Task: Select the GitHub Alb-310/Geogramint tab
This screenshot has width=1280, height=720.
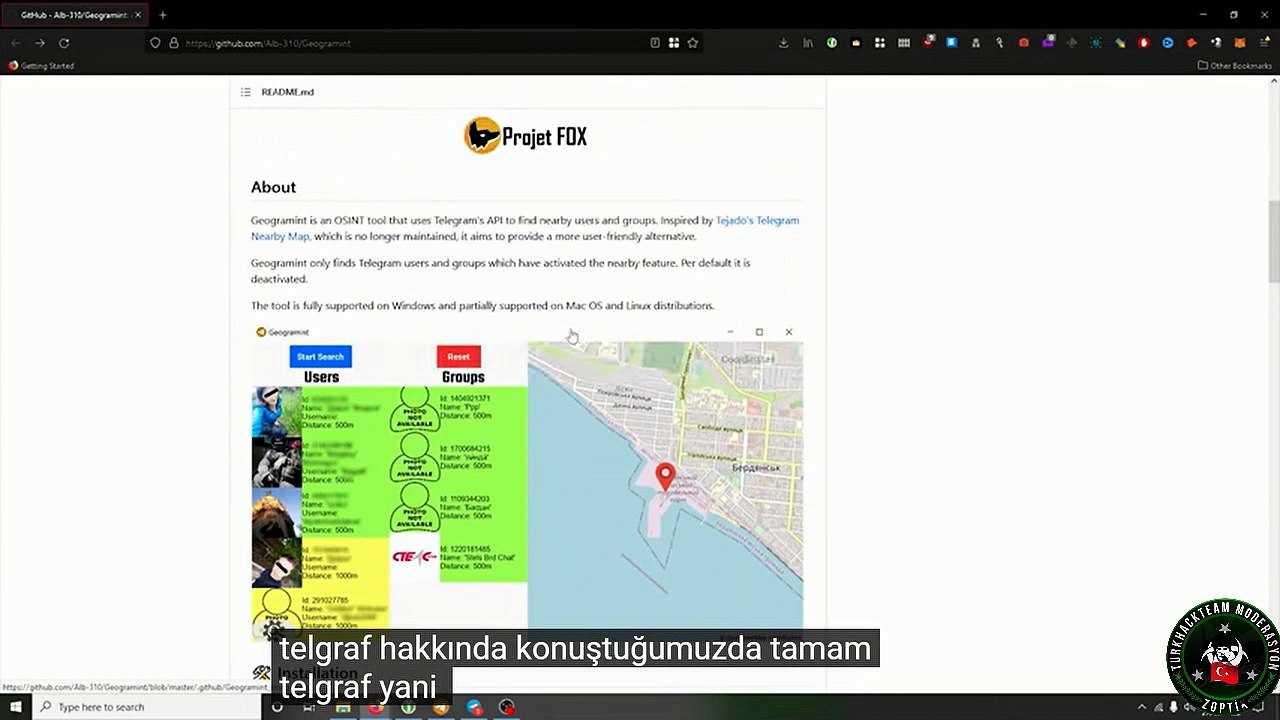Action: click(74, 15)
